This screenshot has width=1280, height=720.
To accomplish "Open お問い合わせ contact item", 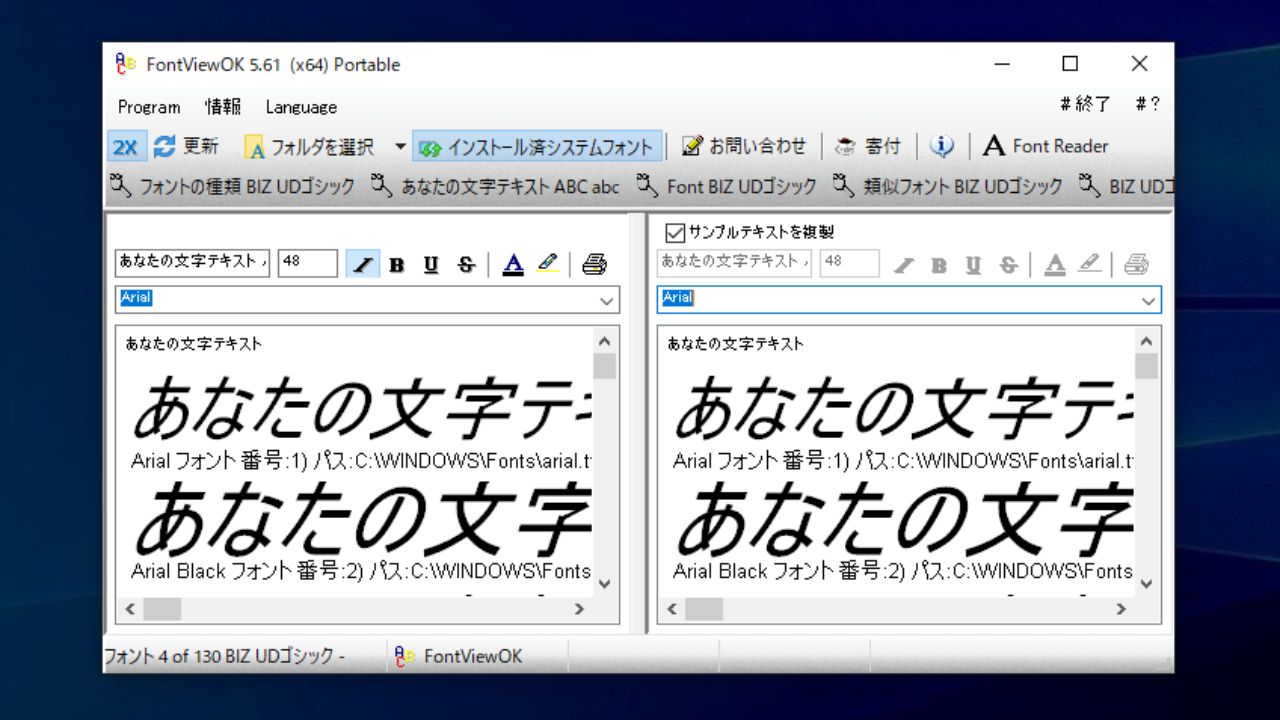I will (x=744, y=146).
